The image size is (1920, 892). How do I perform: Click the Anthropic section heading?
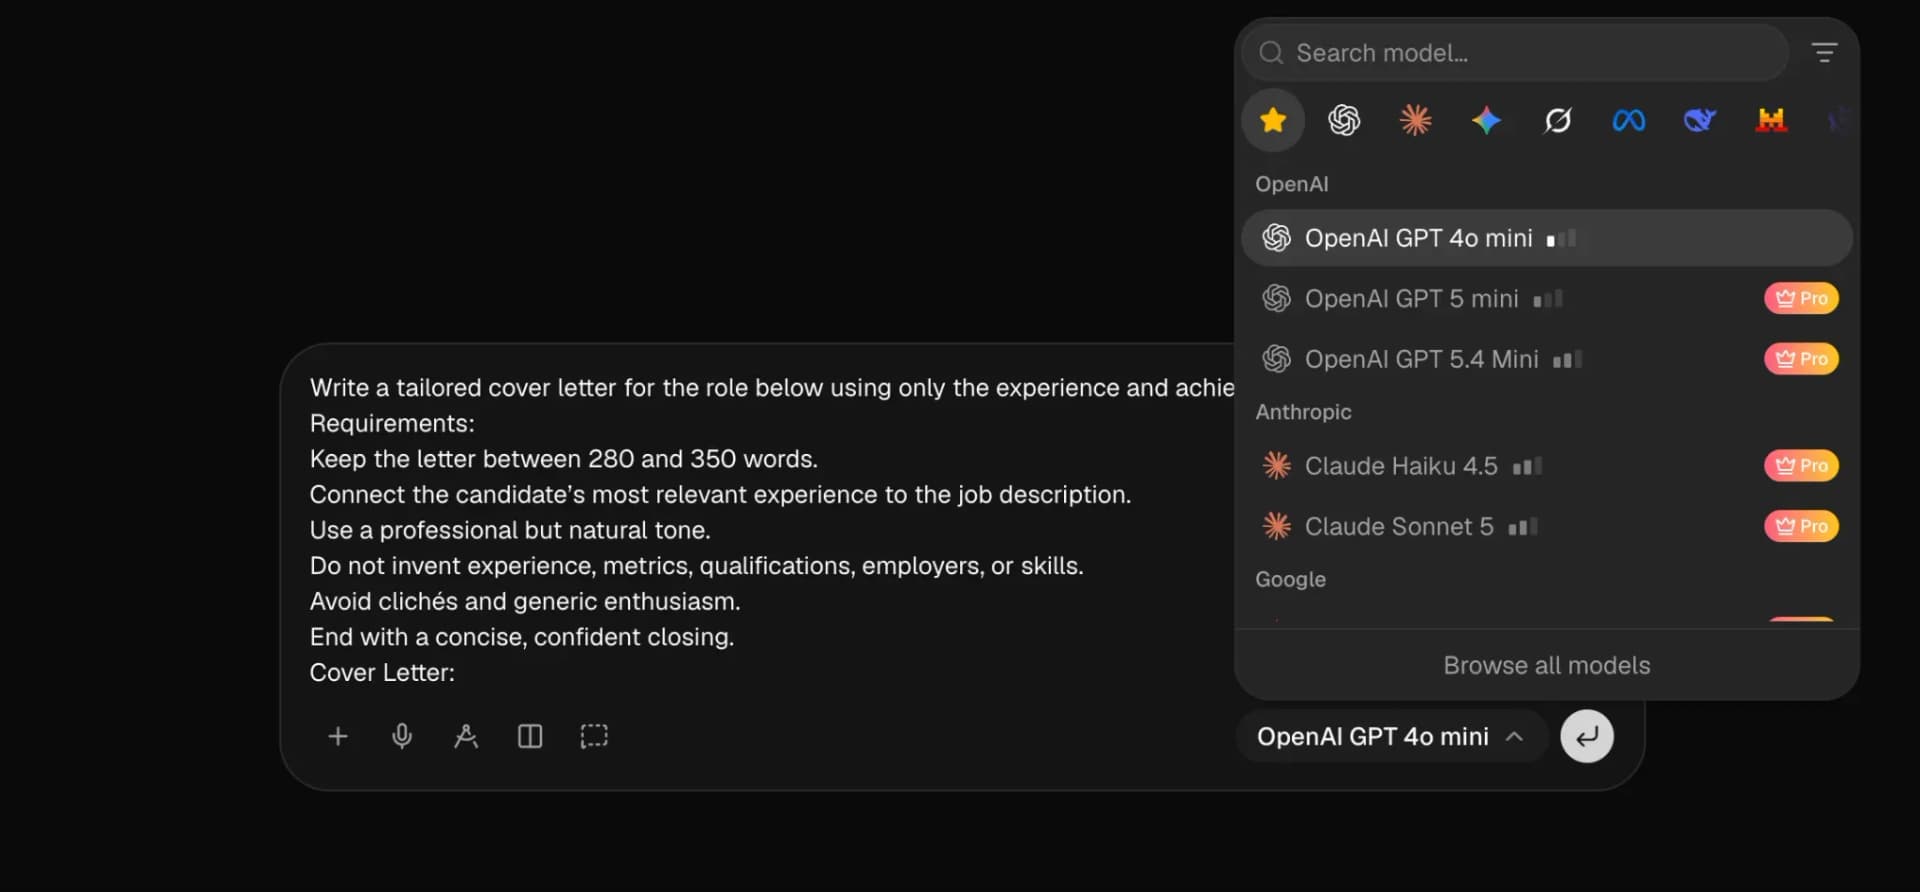[x=1303, y=412]
